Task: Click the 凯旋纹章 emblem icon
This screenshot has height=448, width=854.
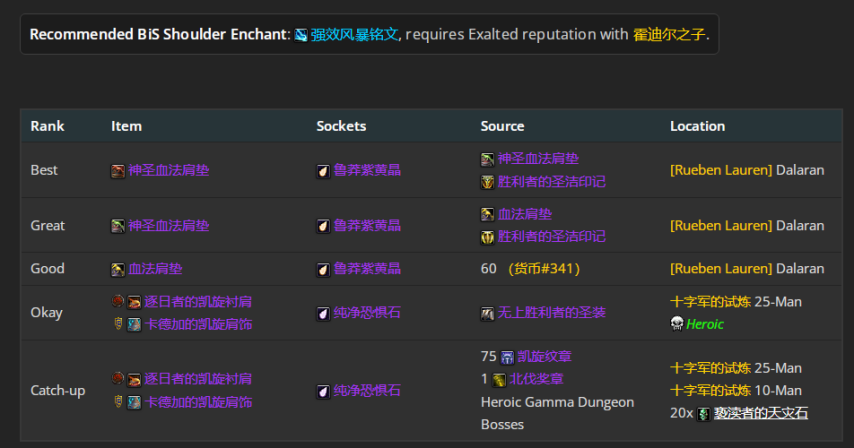Action: (x=507, y=357)
